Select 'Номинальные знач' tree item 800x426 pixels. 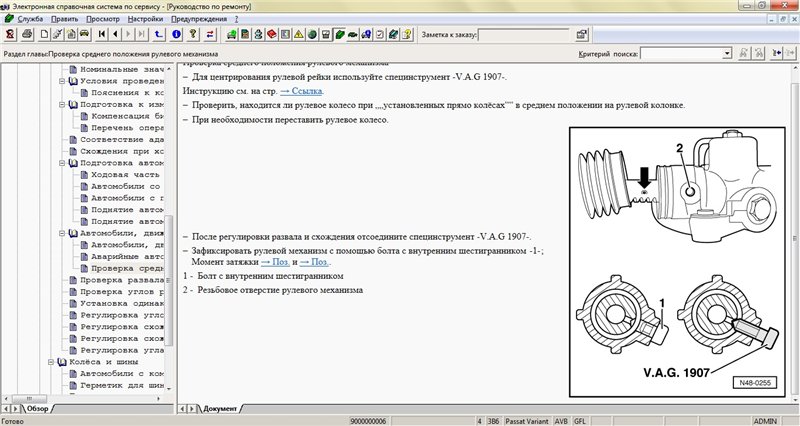pyautogui.click(x=122, y=69)
